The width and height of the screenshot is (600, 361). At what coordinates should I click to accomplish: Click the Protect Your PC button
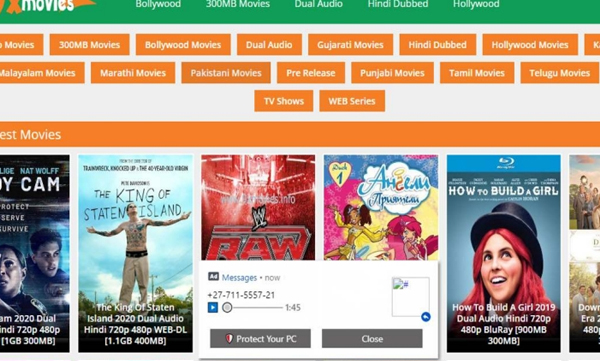tap(260, 338)
